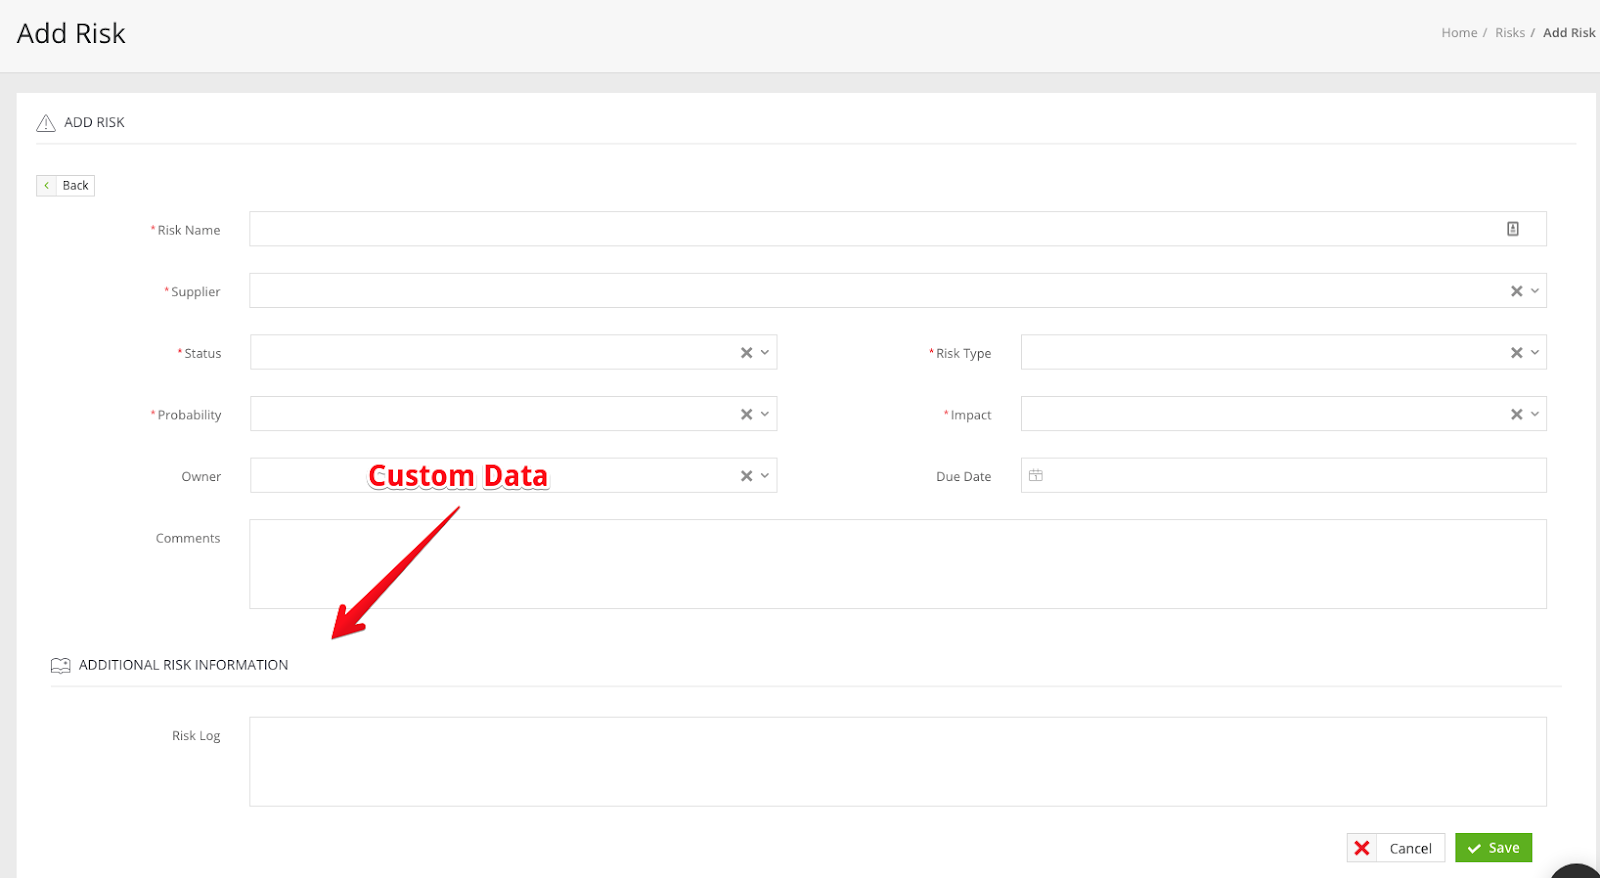Expand the Impact dropdown chevron

(x=1535, y=414)
